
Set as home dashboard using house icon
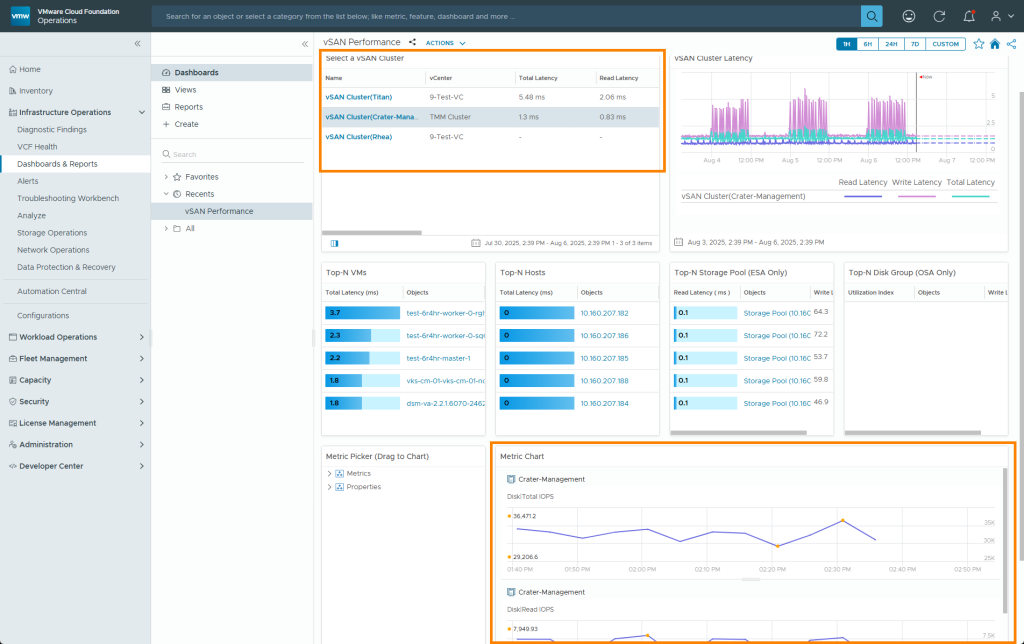click(995, 44)
